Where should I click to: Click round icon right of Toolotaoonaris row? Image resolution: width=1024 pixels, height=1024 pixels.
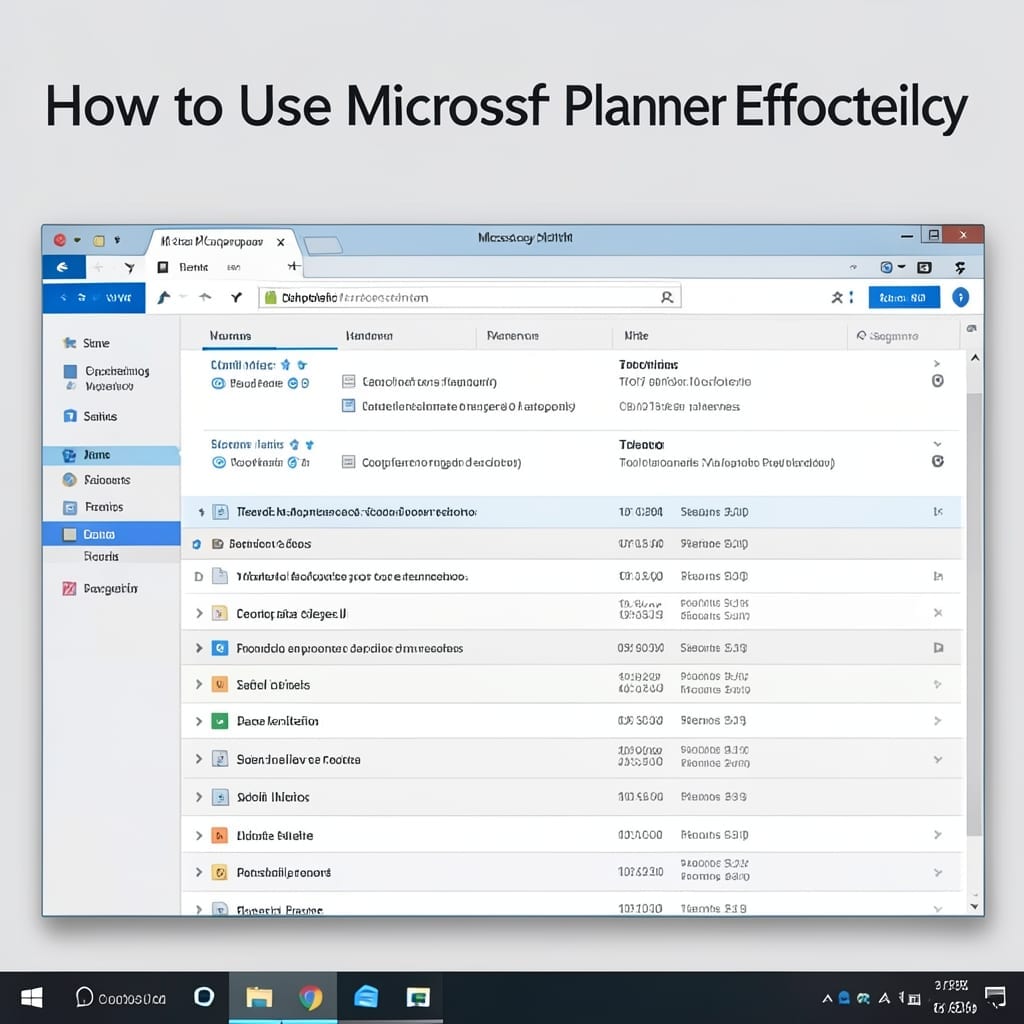(x=937, y=461)
